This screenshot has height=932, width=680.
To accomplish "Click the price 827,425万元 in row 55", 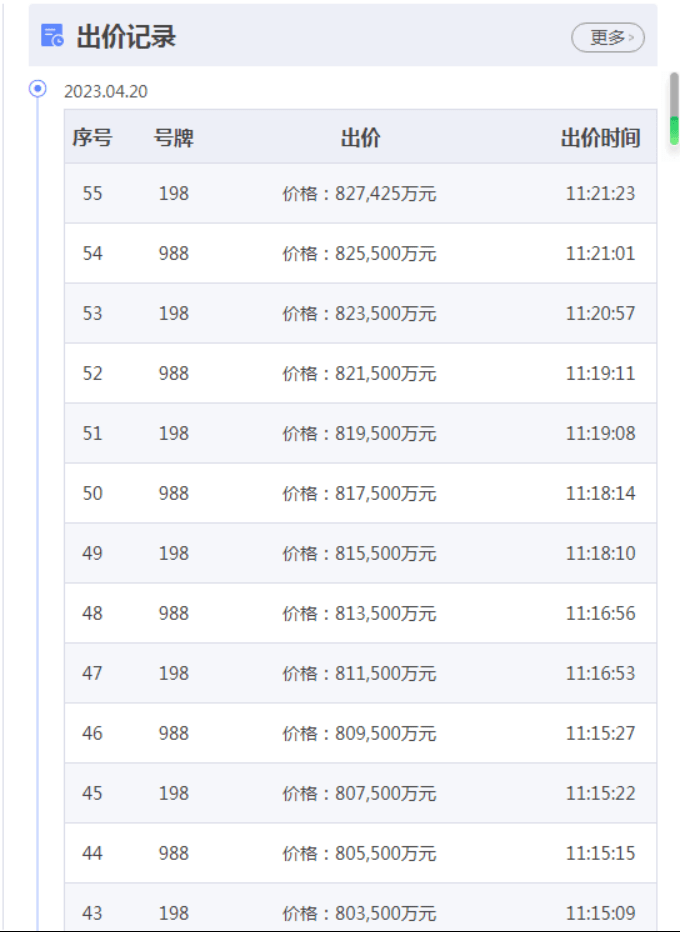I will (359, 194).
